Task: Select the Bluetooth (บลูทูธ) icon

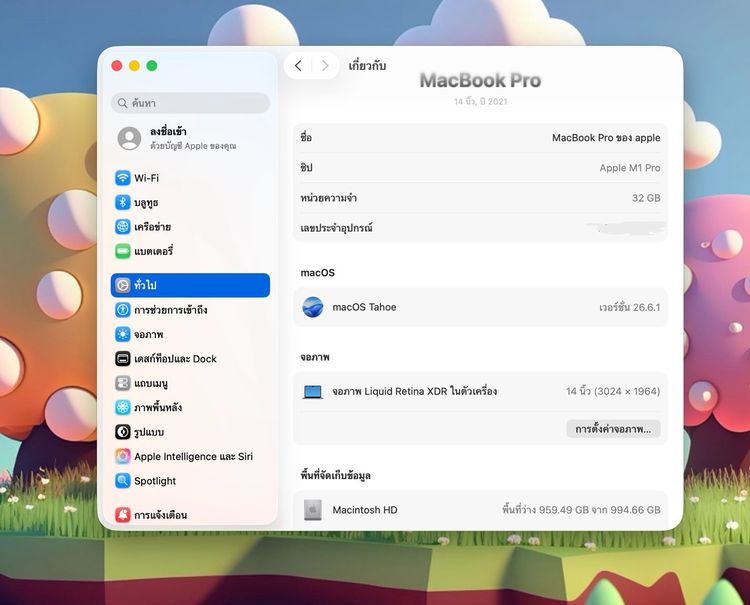Action: click(x=122, y=202)
